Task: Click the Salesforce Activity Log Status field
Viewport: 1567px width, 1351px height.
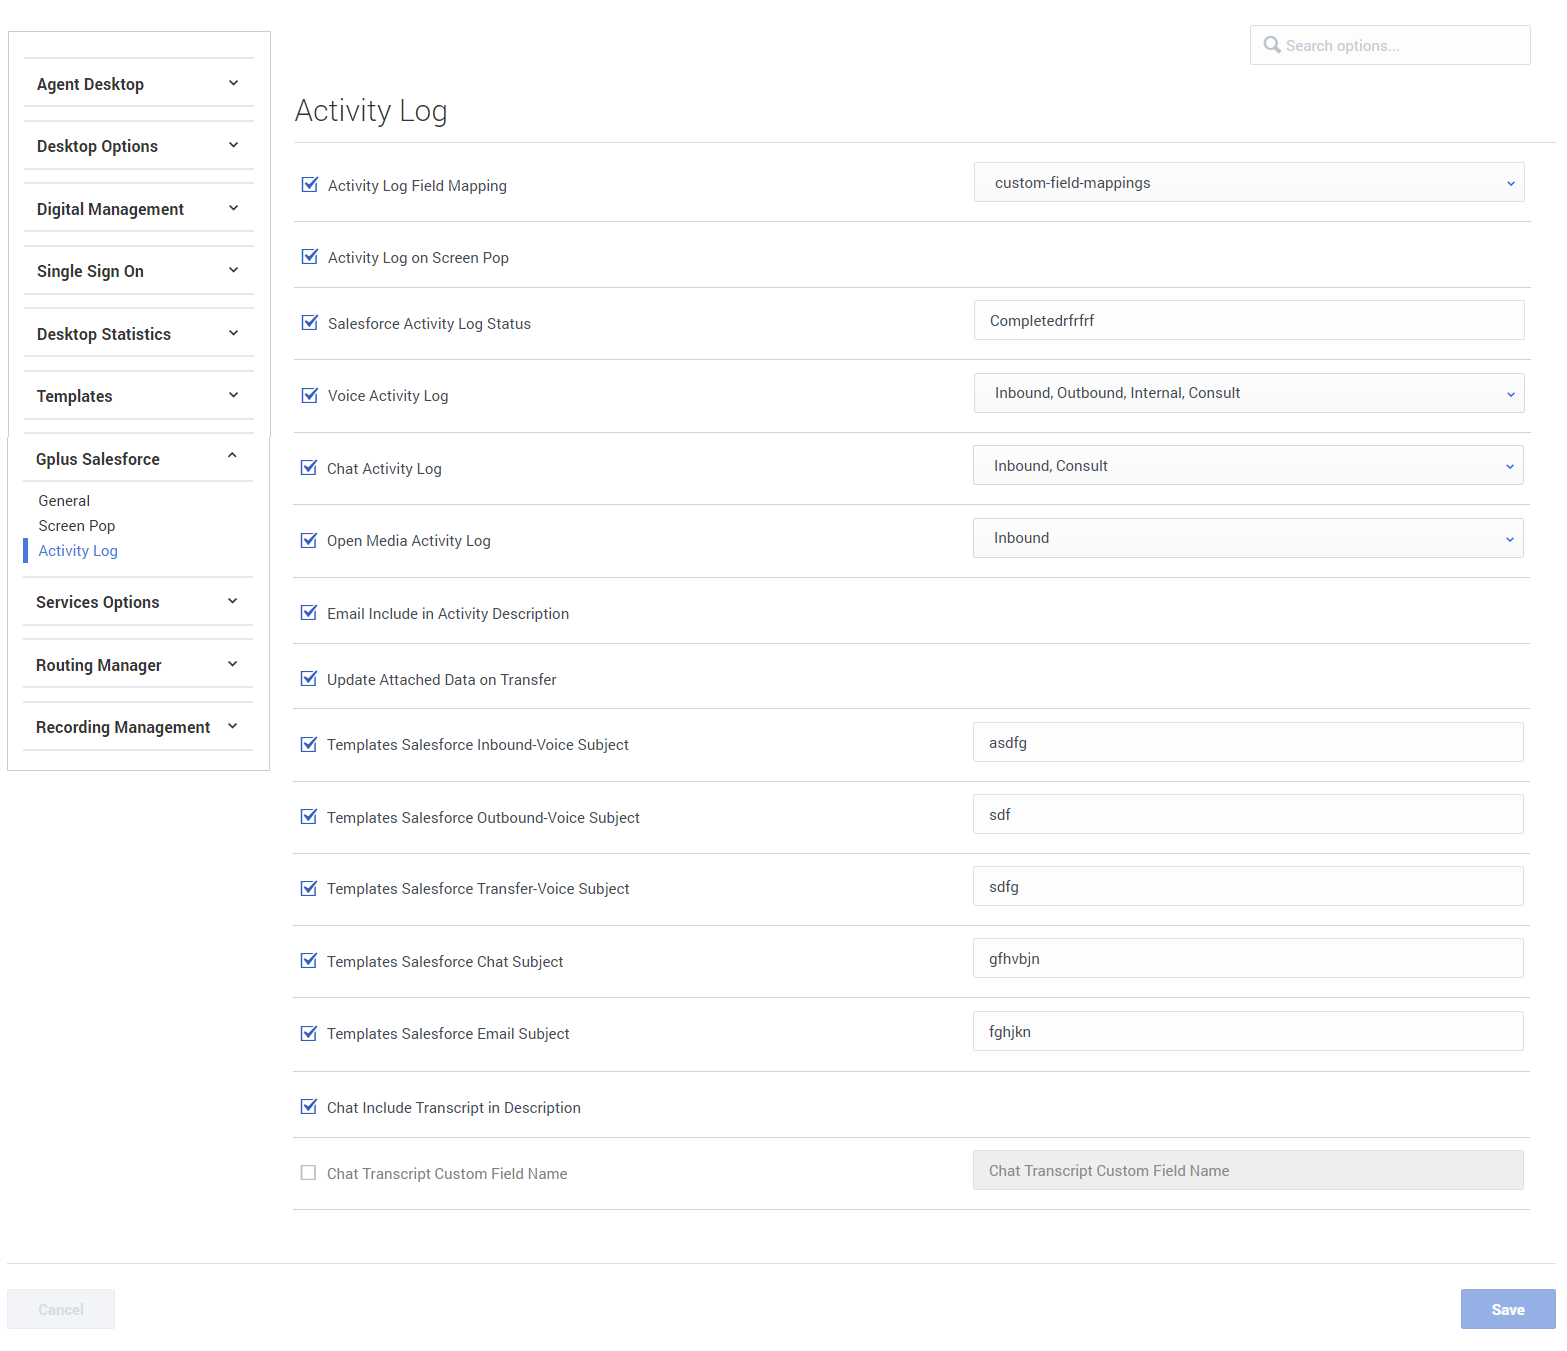Action: click(1248, 321)
